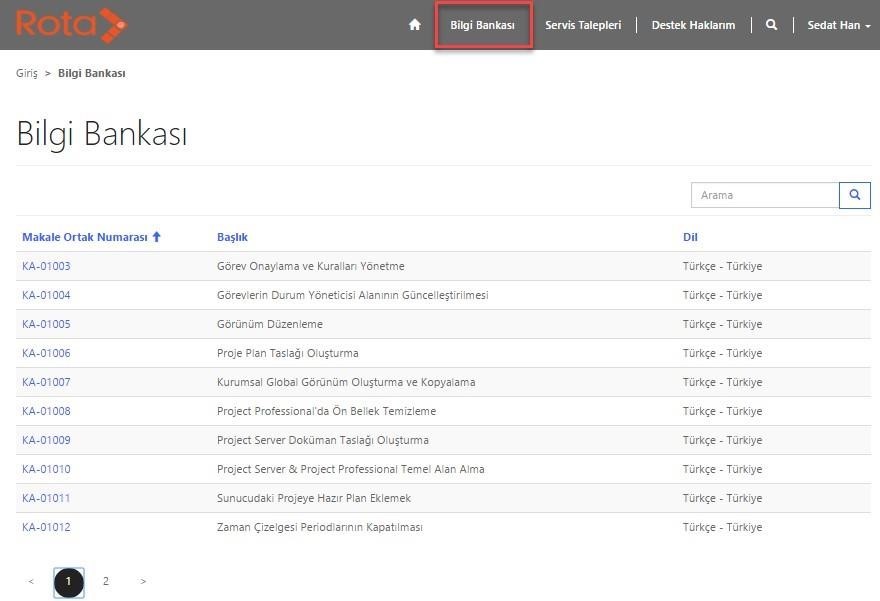880x601 pixels.
Task: Open article KA-01008
Action: [x=47, y=411]
